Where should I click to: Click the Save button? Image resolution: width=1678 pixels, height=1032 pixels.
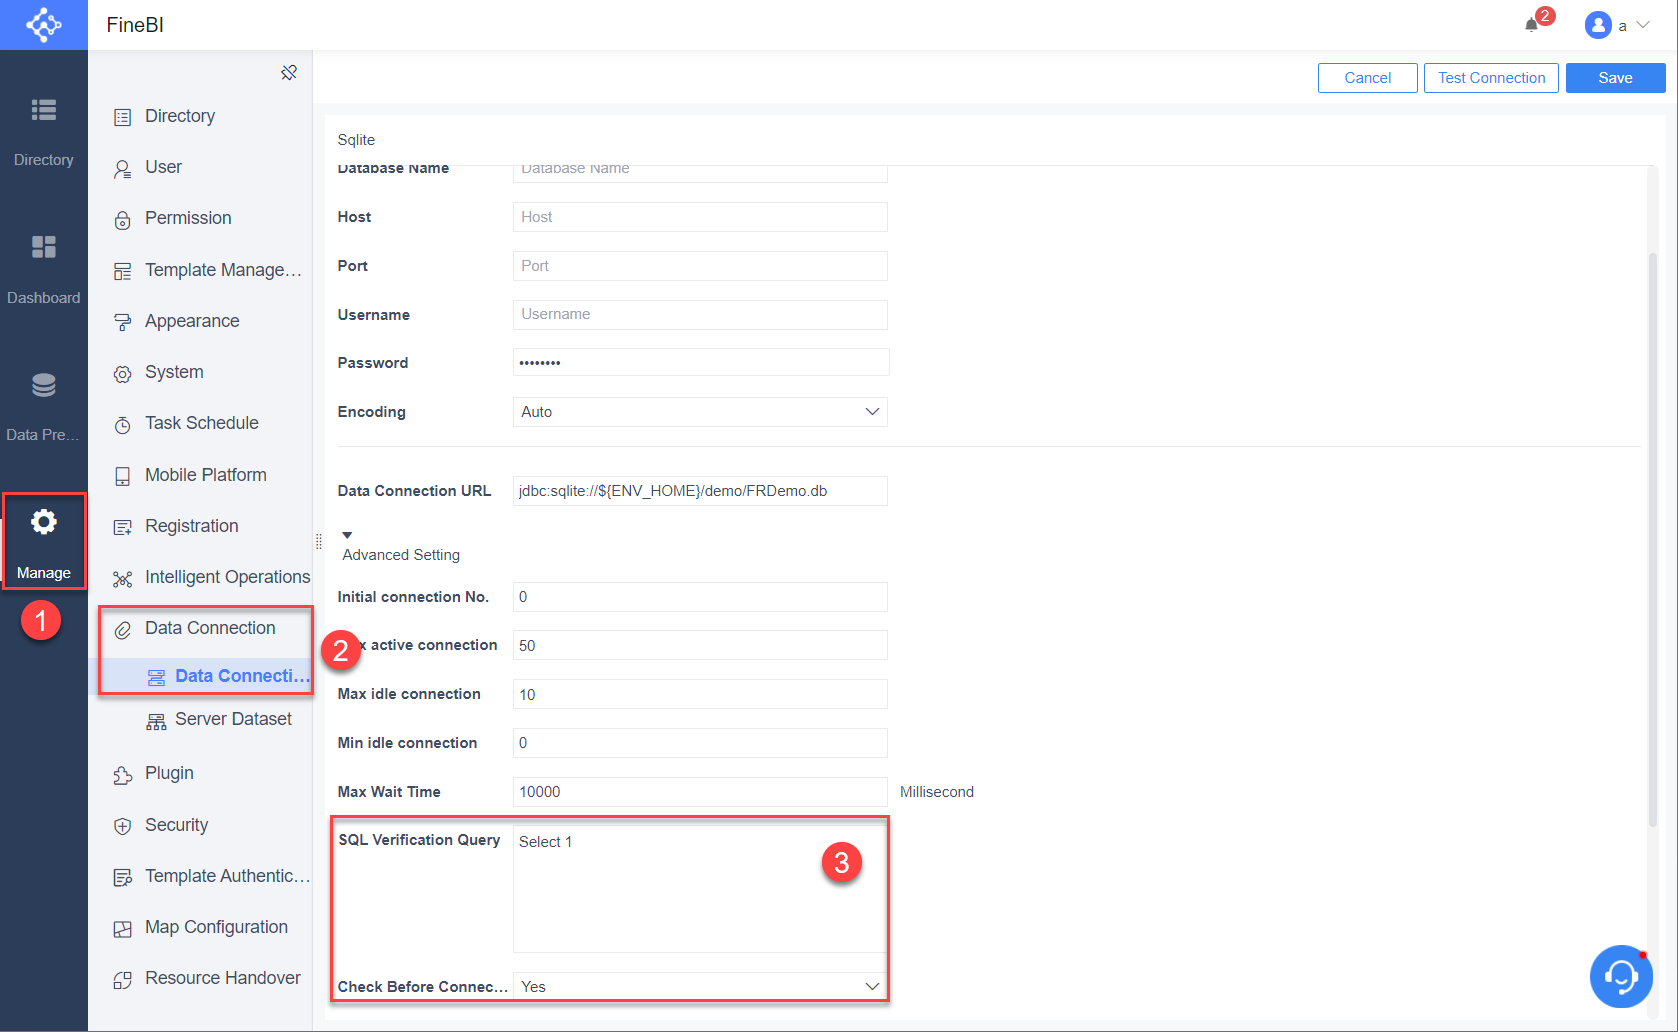point(1615,78)
